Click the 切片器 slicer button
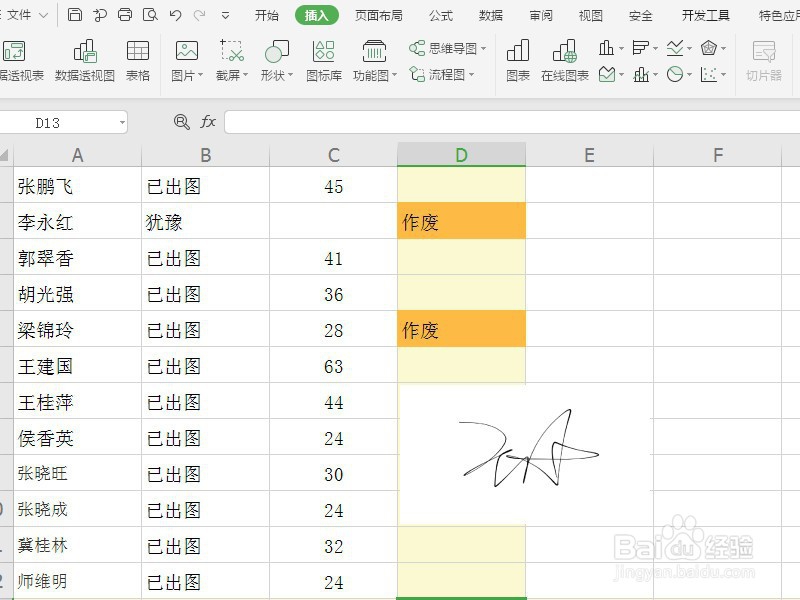Screen dimensions: 800x600 coord(763,57)
